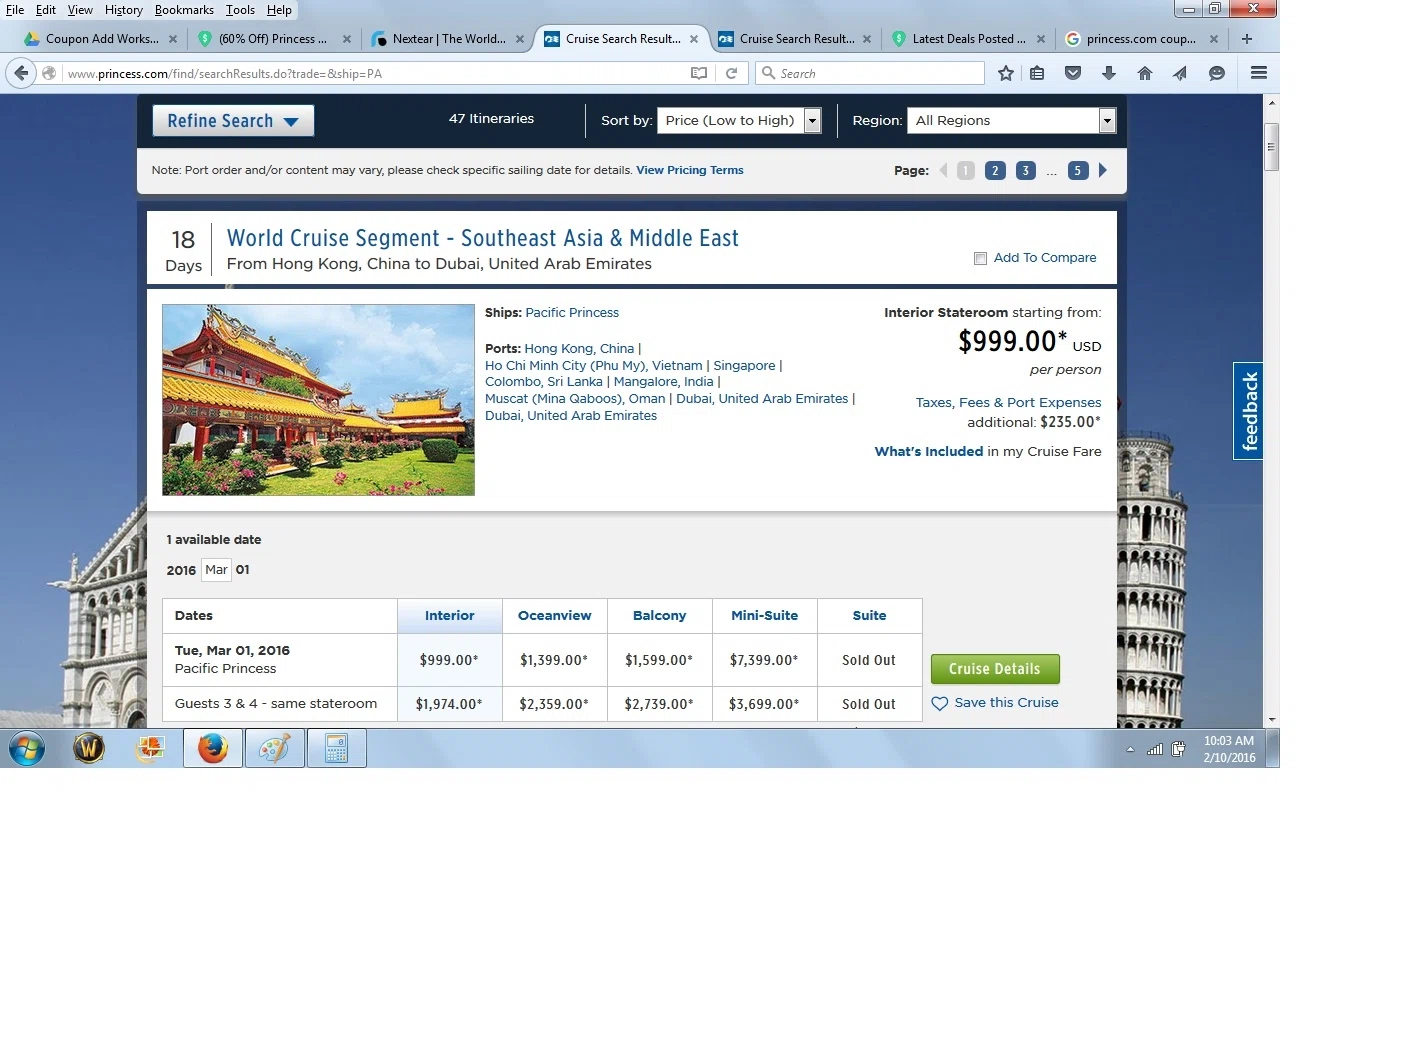Open the downloads arrow icon
Viewport: 1422px width, 1064px height.
tap(1109, 73)
